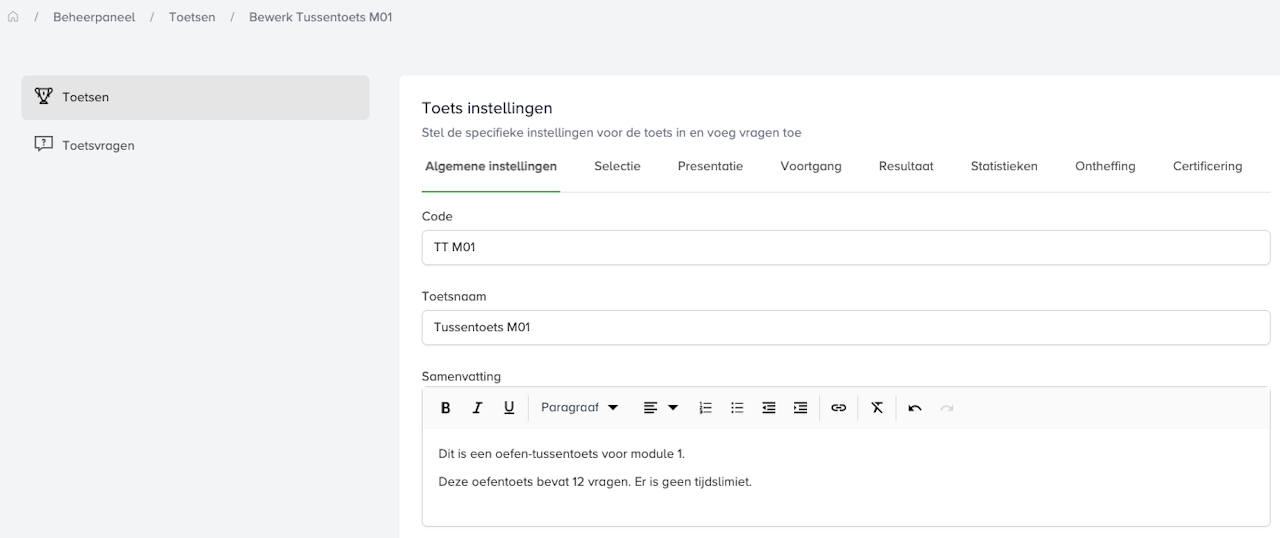The height and width of the screenshot is (538, 1280).
Task: Click the home icon in breadcrumb
Action: pos(13,17)
